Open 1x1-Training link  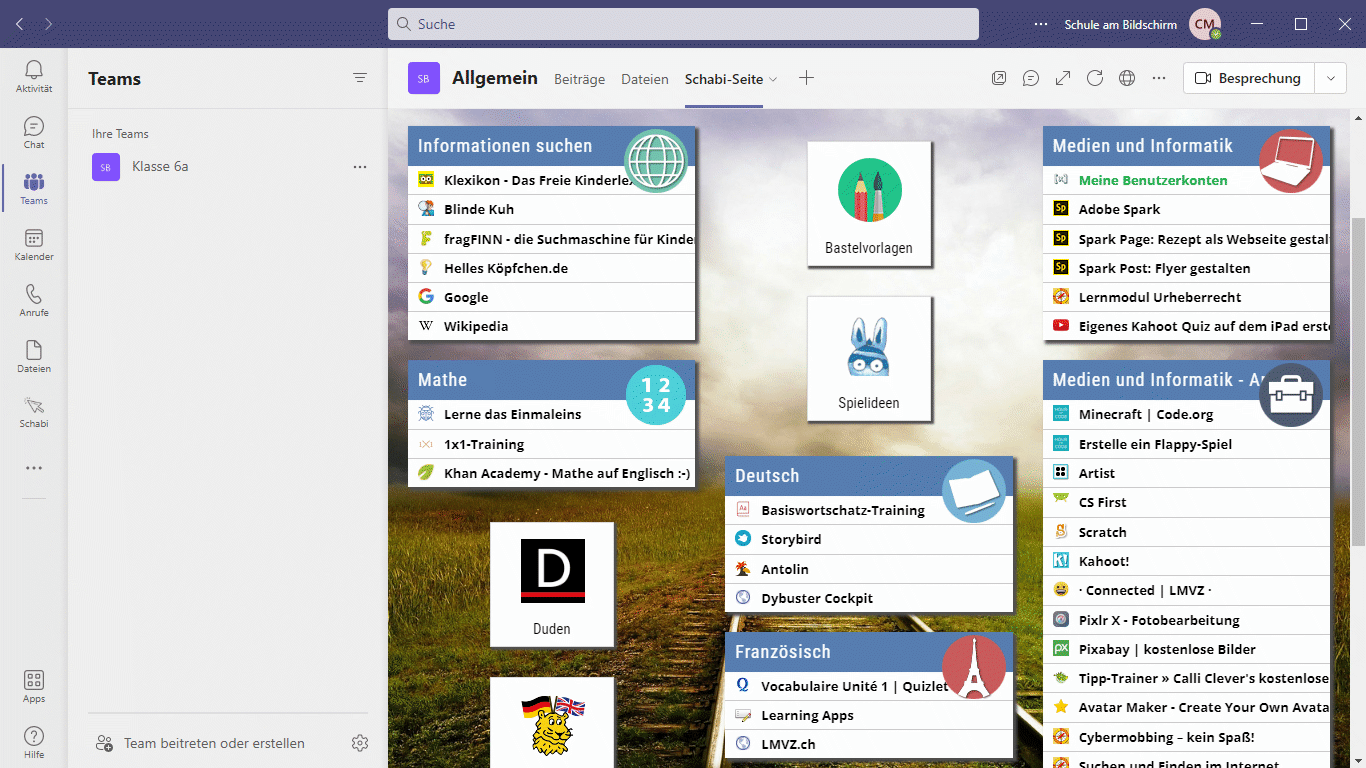552,444
